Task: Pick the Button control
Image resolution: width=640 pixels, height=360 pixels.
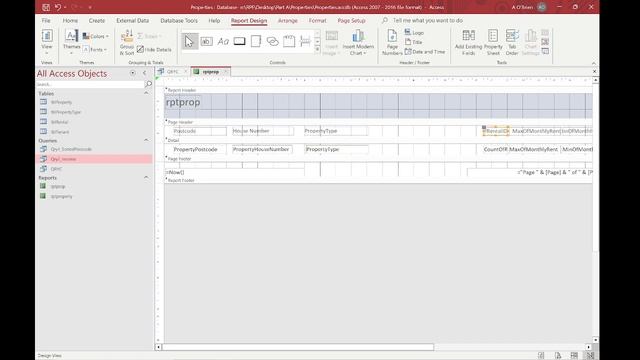Action: (240, 41)
